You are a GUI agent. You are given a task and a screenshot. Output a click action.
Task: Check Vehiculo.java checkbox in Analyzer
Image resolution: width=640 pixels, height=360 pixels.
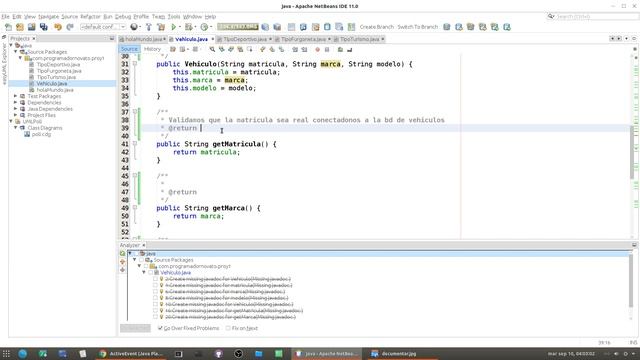[x=151, y=272]
